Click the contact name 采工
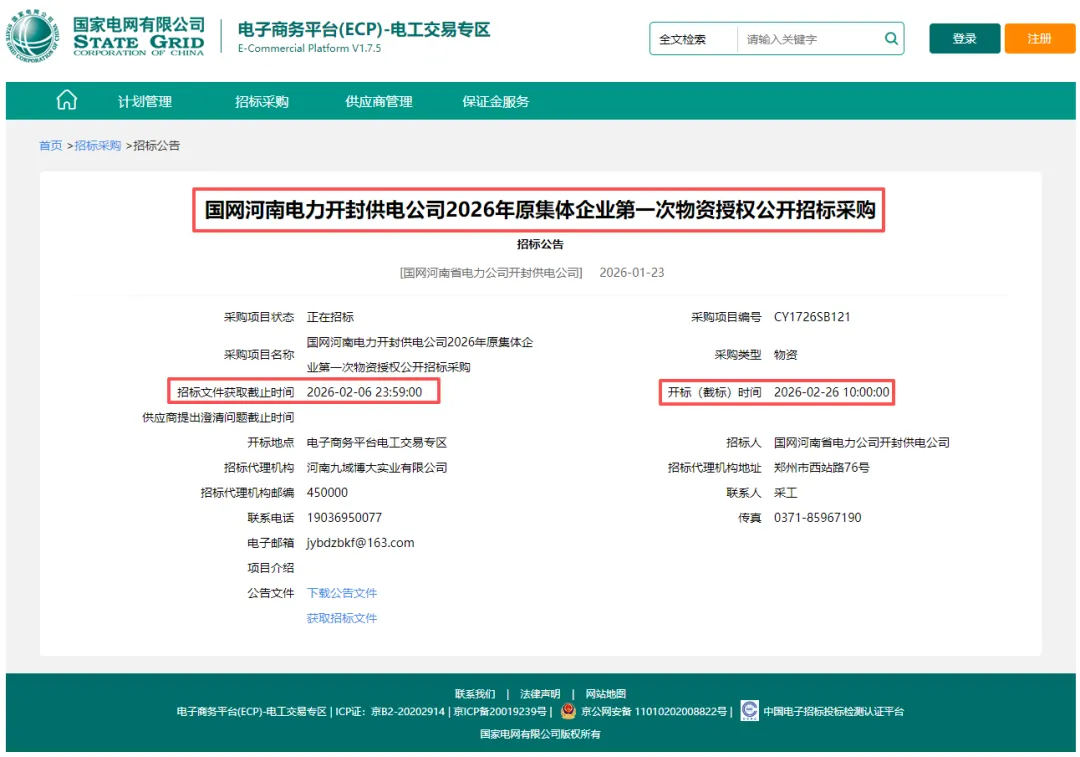 [785, 492]
